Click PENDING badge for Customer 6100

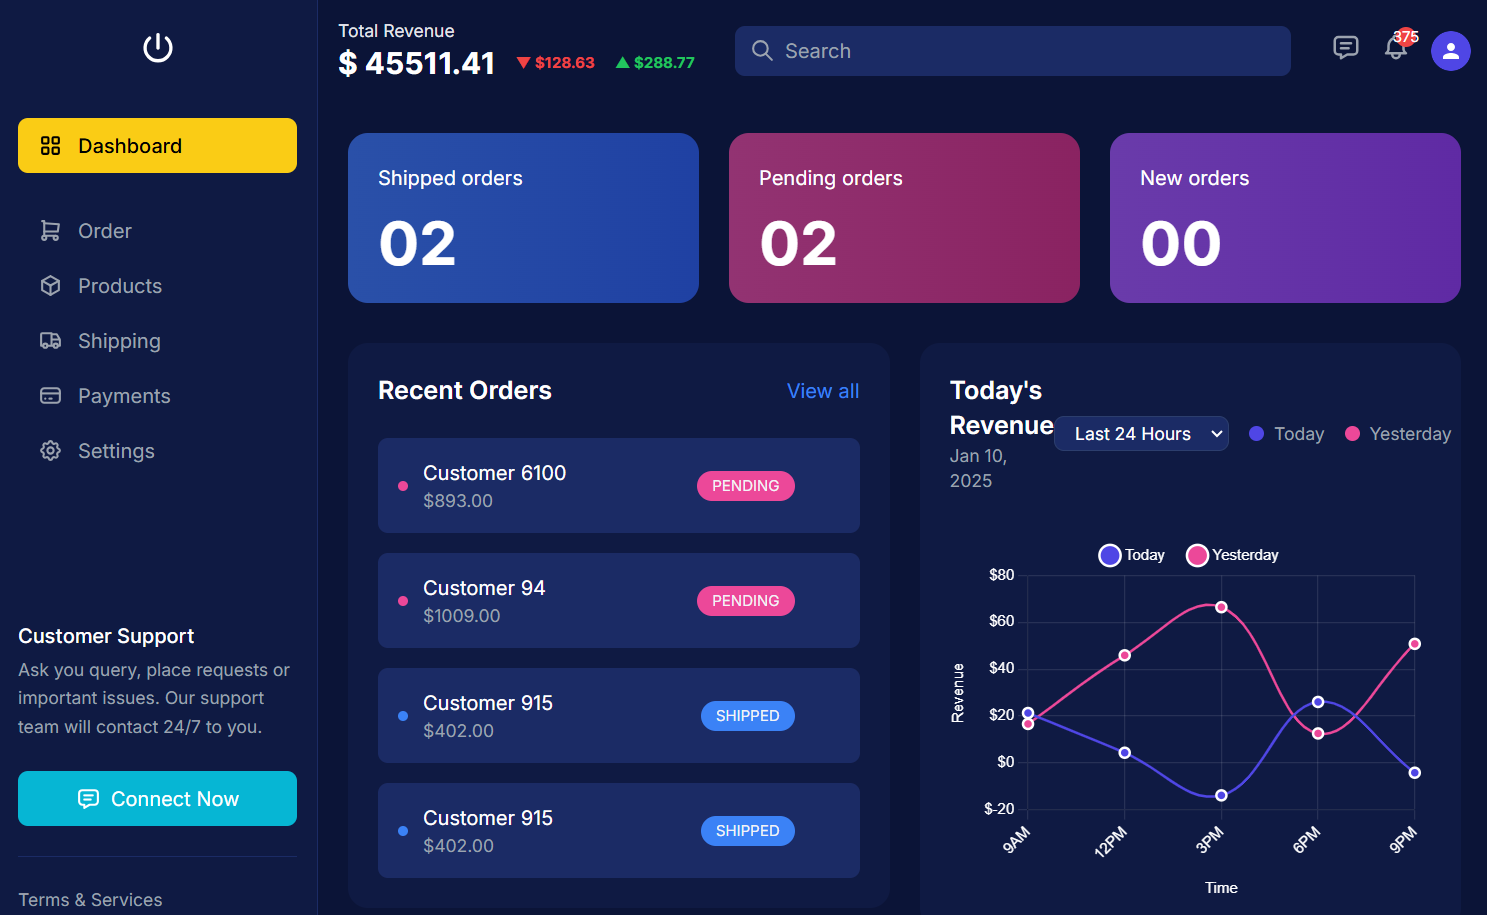point(746,486)
